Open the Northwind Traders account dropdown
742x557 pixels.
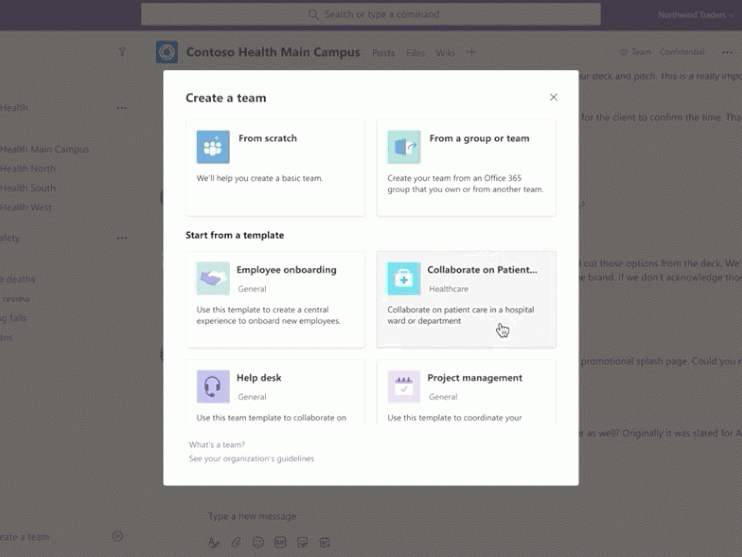[696, 15]
